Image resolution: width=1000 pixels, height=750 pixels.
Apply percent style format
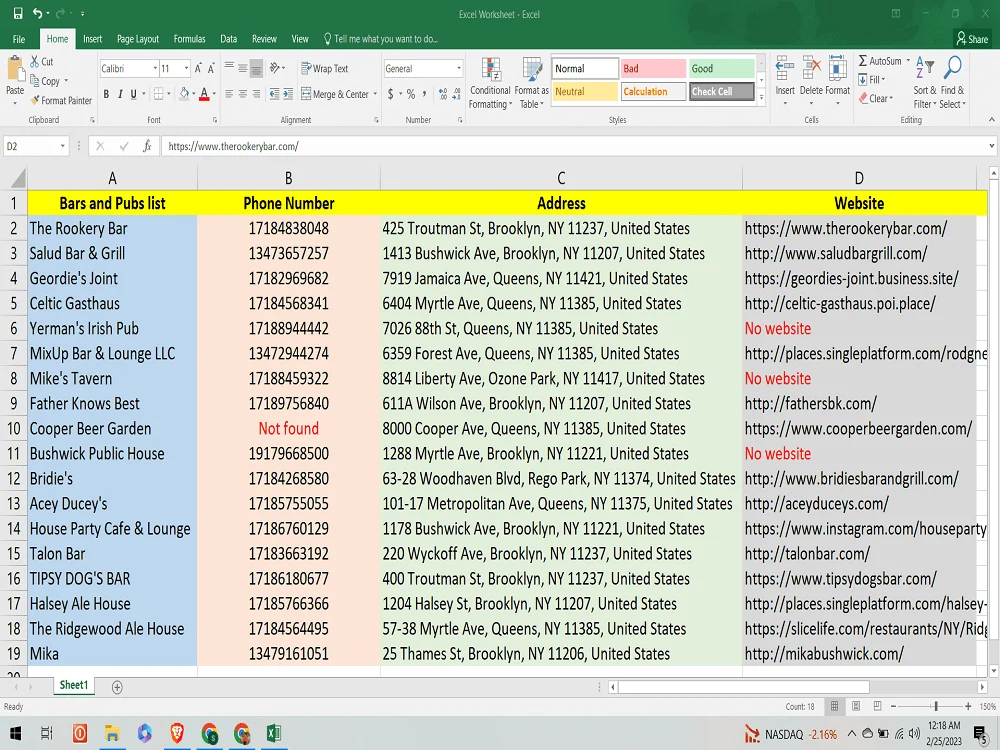(x=411, y=94)
